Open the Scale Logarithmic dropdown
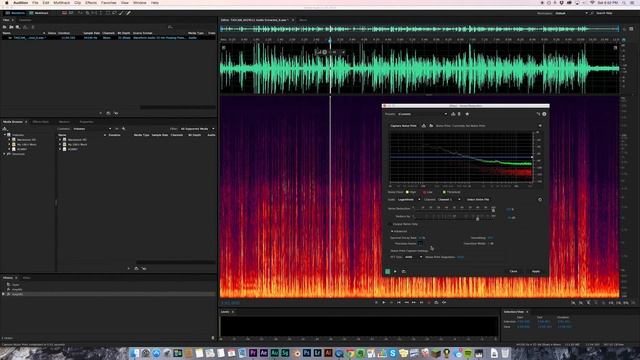Viewport: 640px width, 360px height. pyautogui.click(x=409, y=200)
